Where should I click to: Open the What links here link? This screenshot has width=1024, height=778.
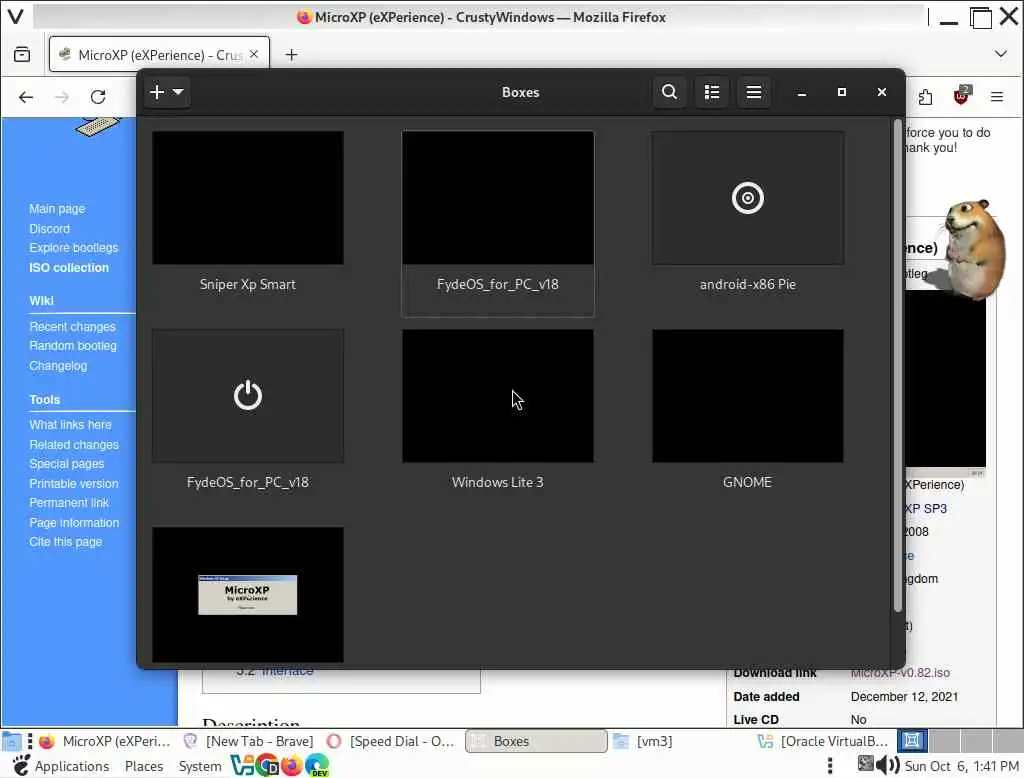pos(71,425)
